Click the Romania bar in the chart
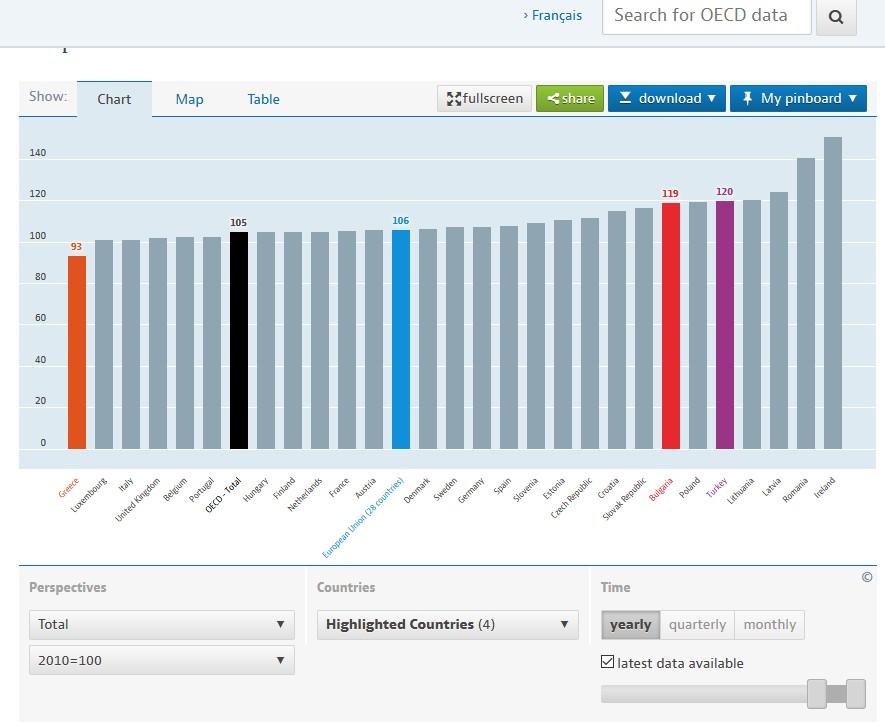The image size is (885, 722). point(805,304)
